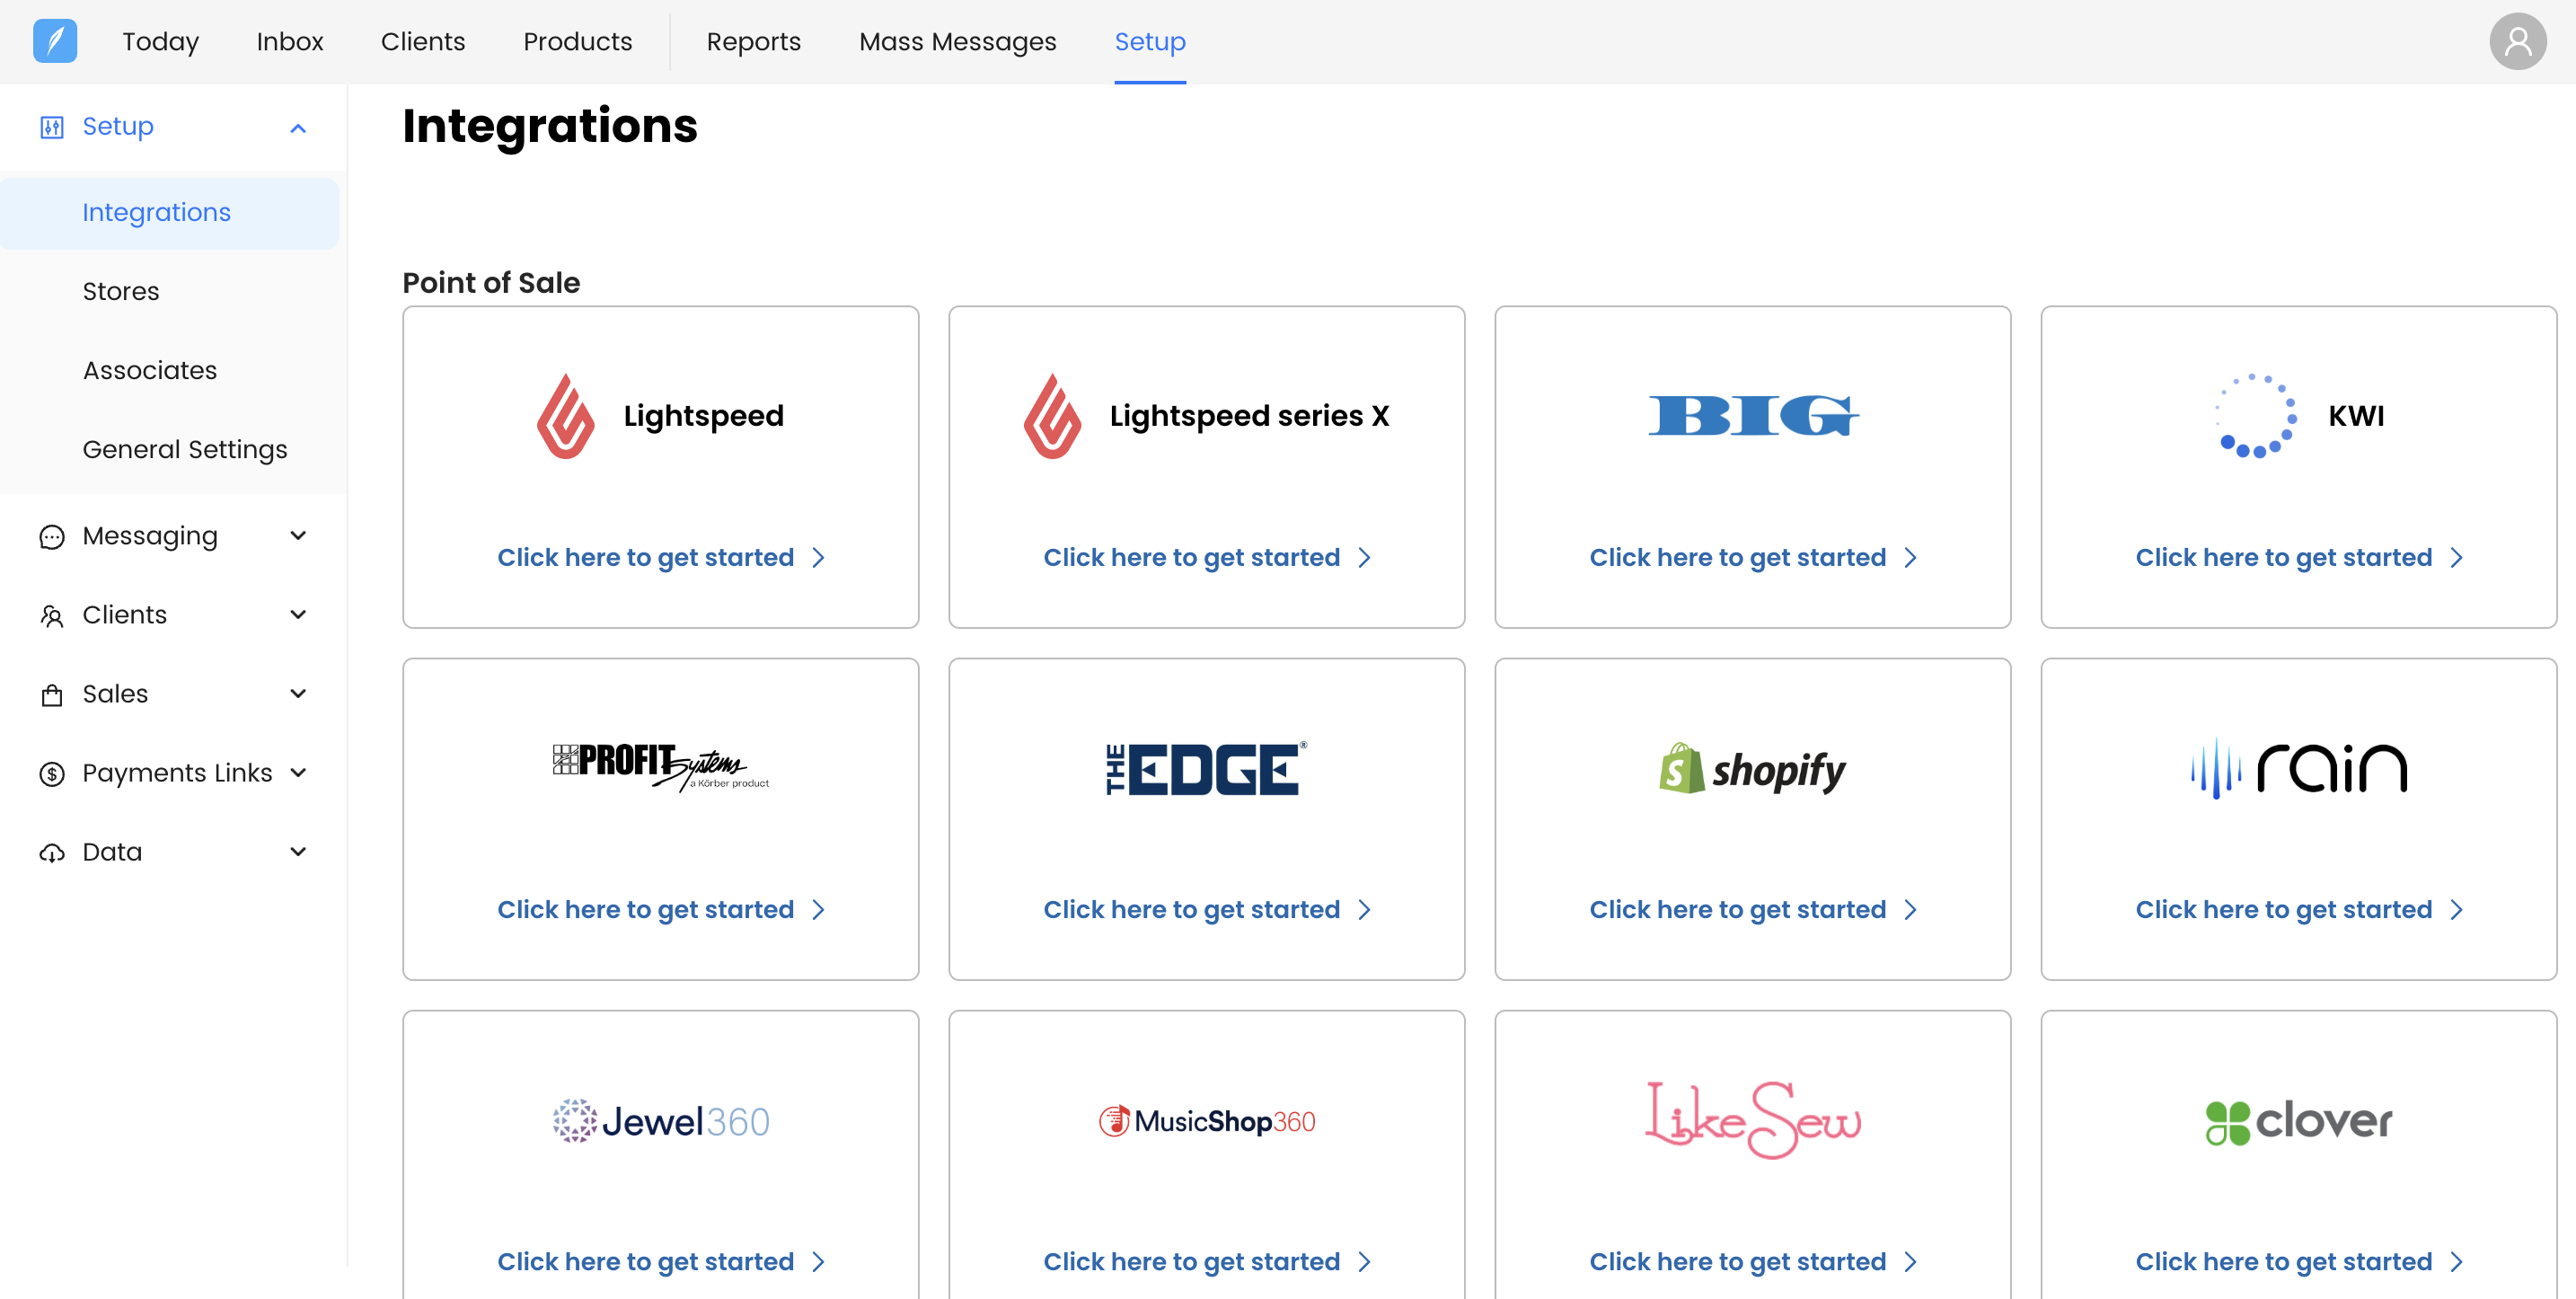
Task: Click the Data cloud icon
Action: (x=52, y=853)
